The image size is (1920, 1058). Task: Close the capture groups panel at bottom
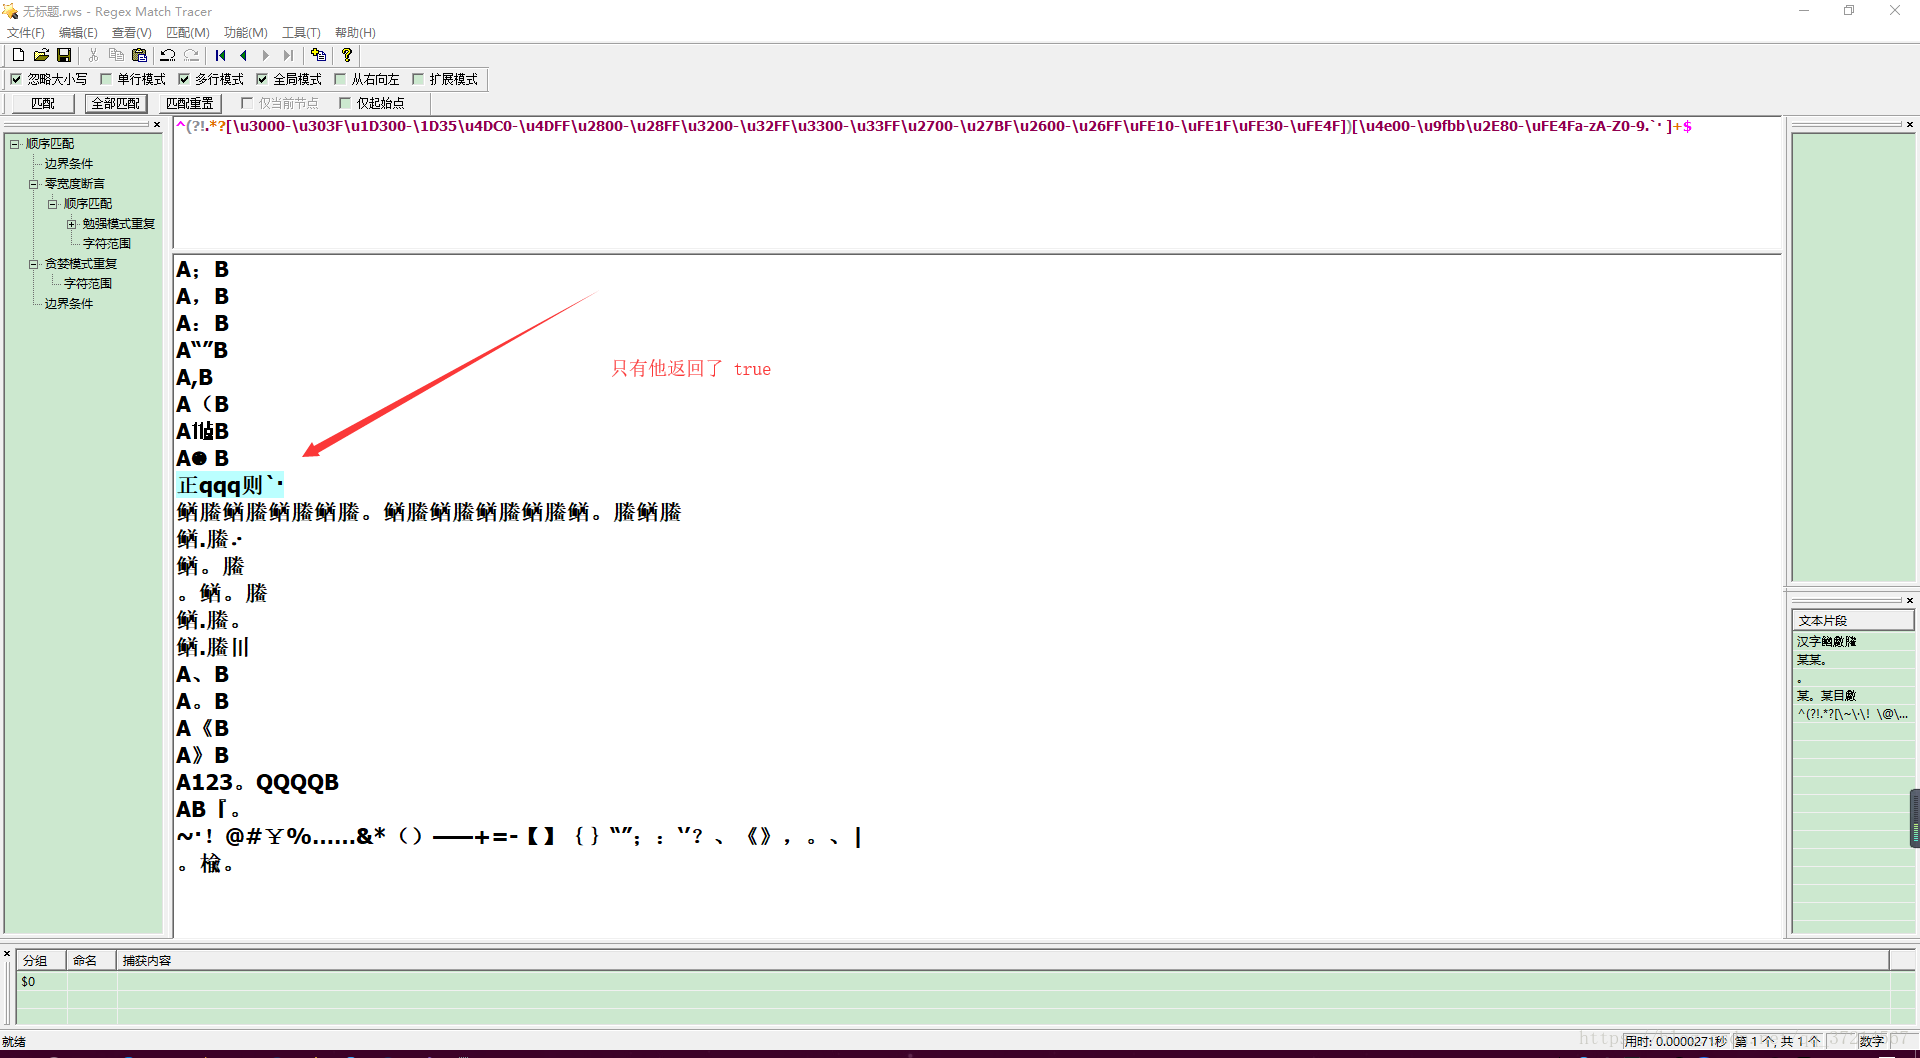click(x=7, y=954)
